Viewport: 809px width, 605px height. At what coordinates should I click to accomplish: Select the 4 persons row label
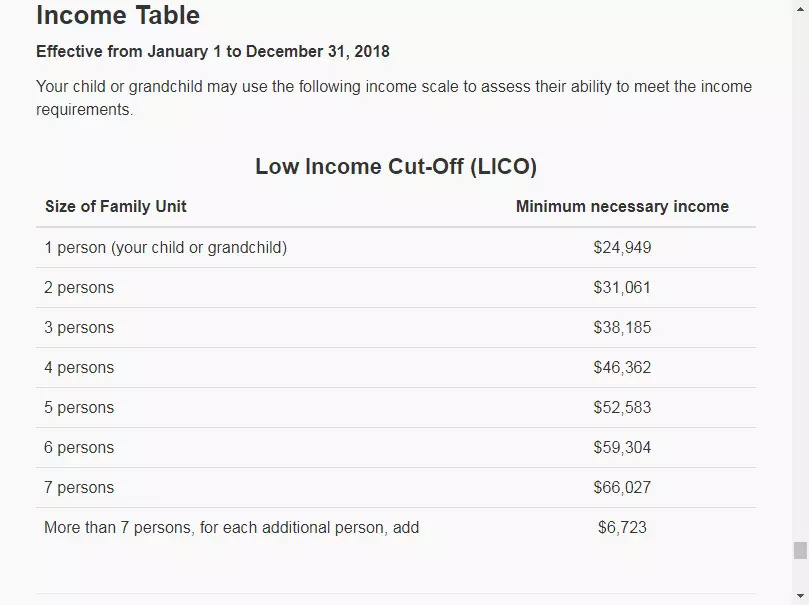pos(79,368)
